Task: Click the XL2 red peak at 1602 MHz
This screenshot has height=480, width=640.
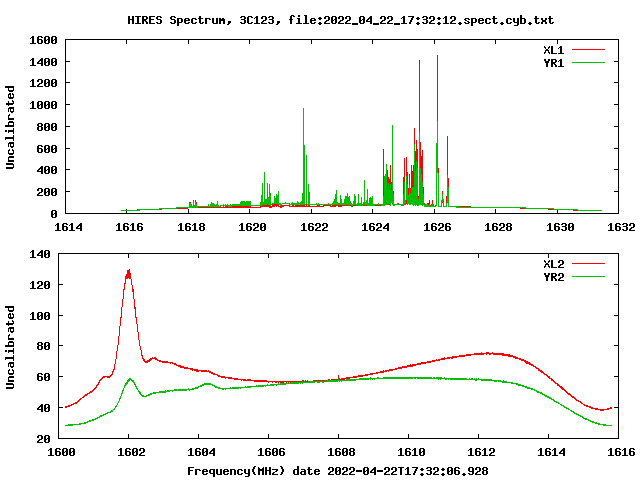Action: point(129,274)
